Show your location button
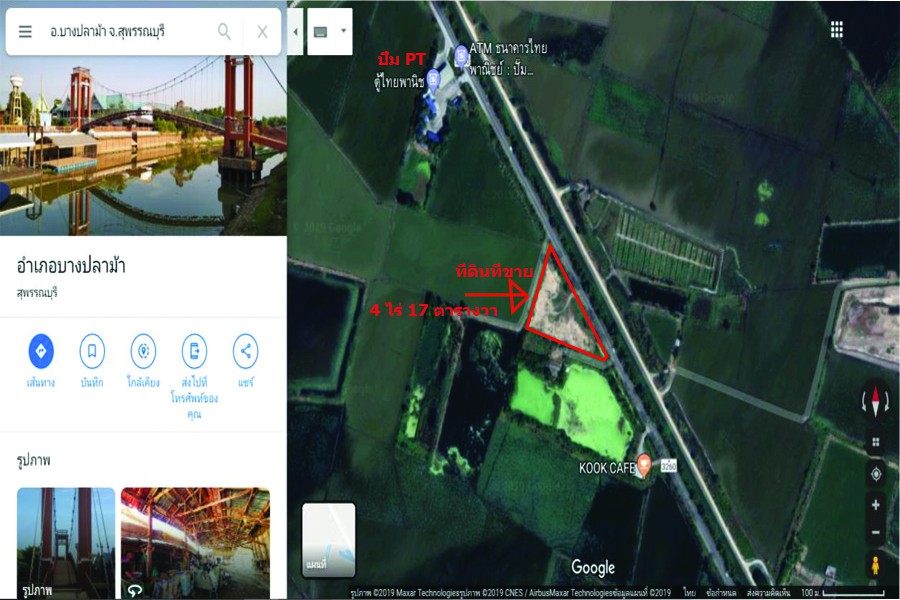 pyautogui.click(x=876, y=474)
